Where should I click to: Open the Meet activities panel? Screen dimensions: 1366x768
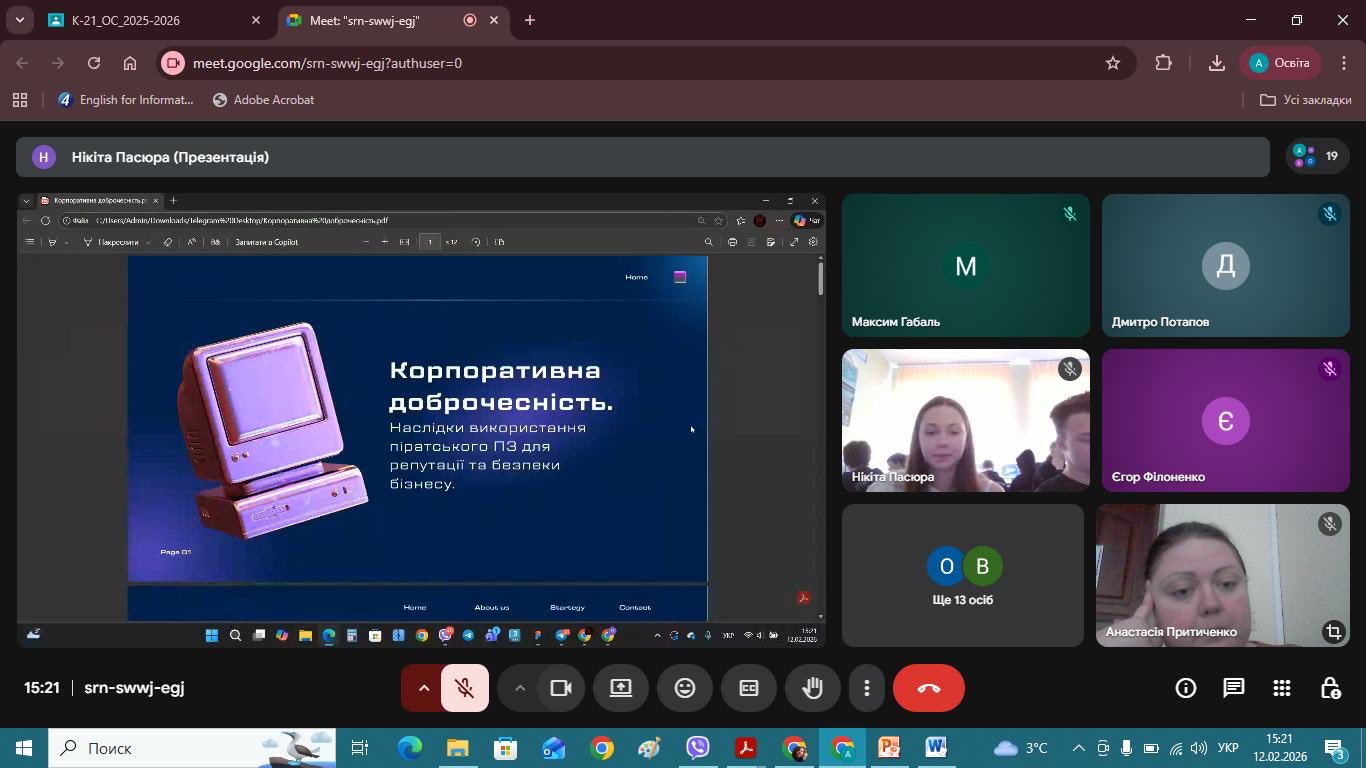pos(1282,688)
